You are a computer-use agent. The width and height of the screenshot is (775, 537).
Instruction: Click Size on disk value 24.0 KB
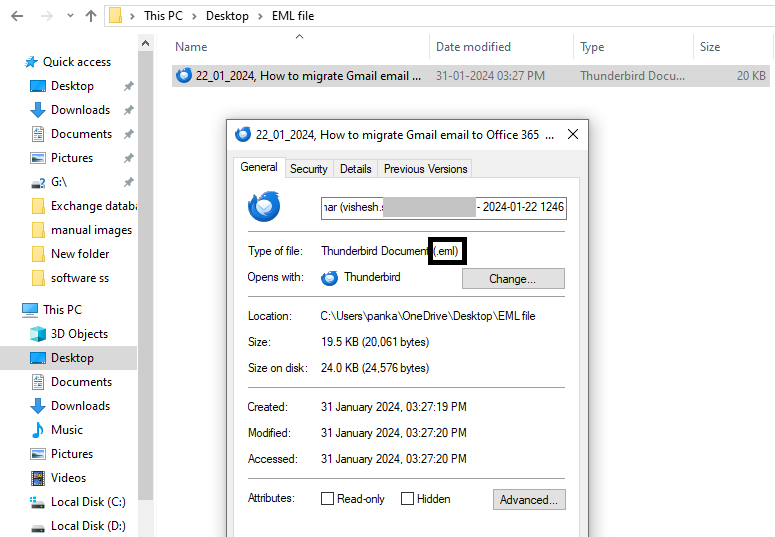(375, 368)
